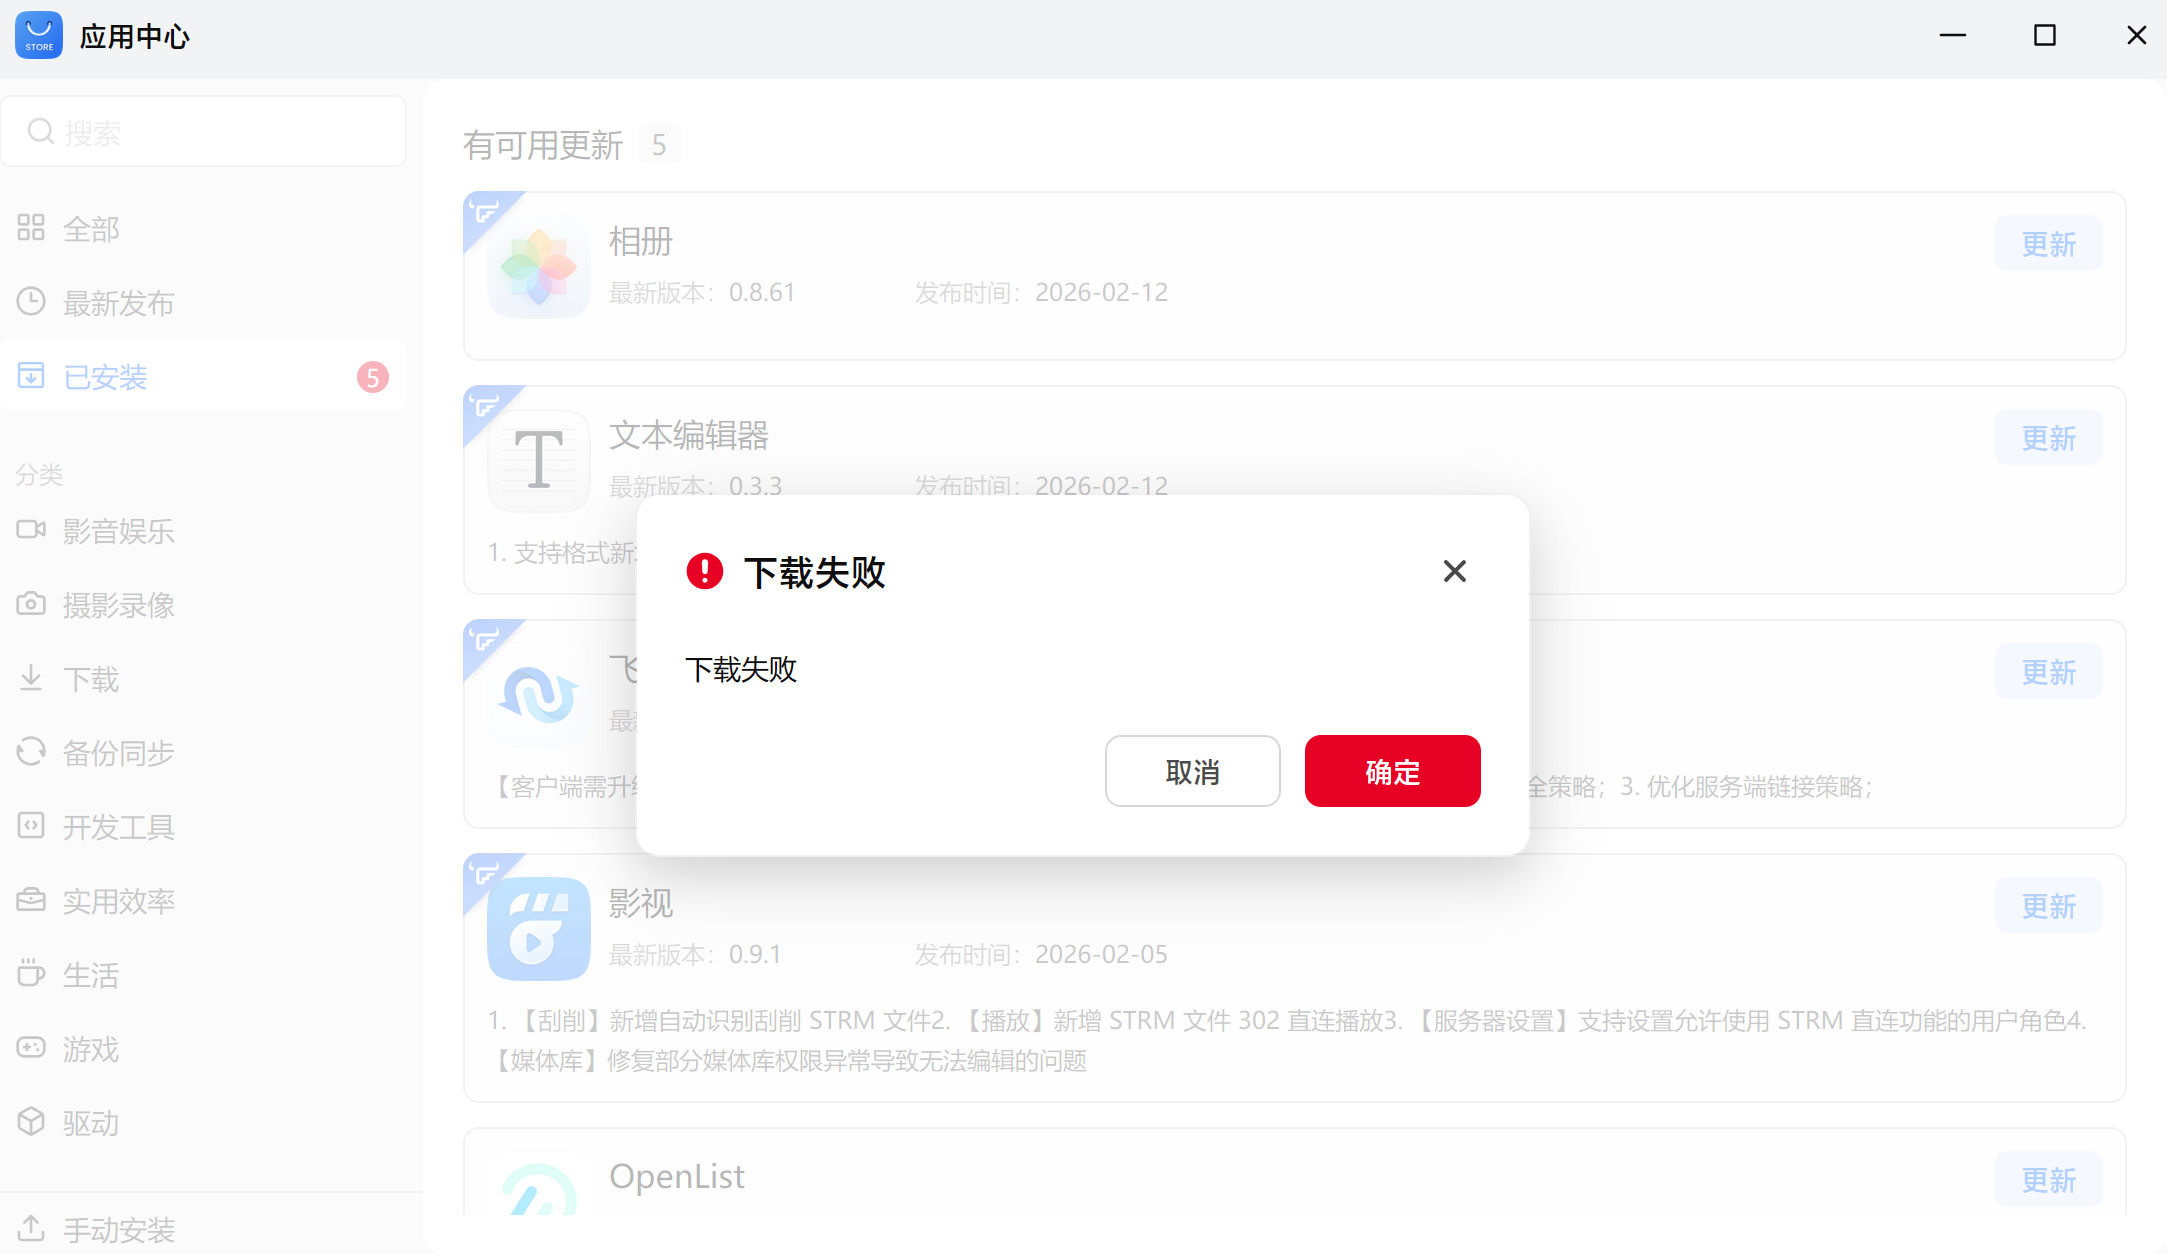Select 最新发布 in sidebar
Screen dimensions: 2167x1254
(x=118, y=303)
